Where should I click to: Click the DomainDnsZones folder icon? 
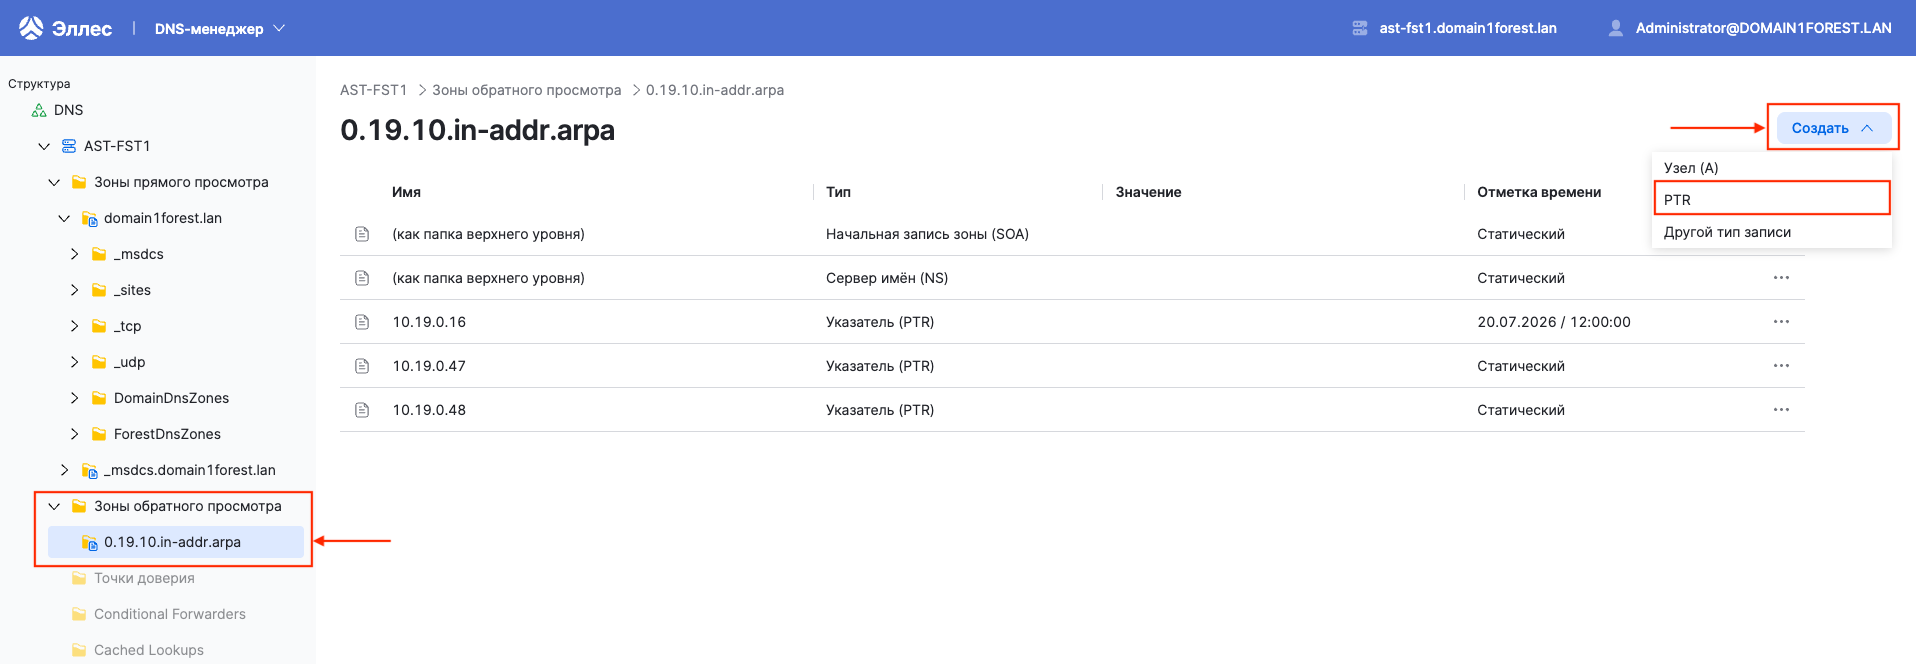click(99, 398)
